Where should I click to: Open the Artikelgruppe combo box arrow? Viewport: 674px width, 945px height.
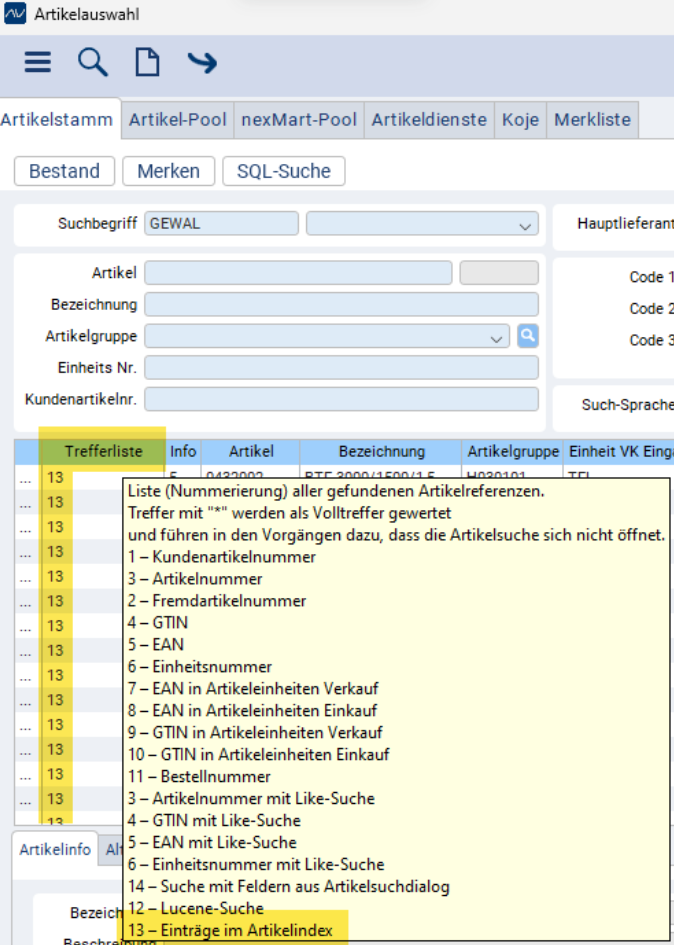[x=497, y=338]
